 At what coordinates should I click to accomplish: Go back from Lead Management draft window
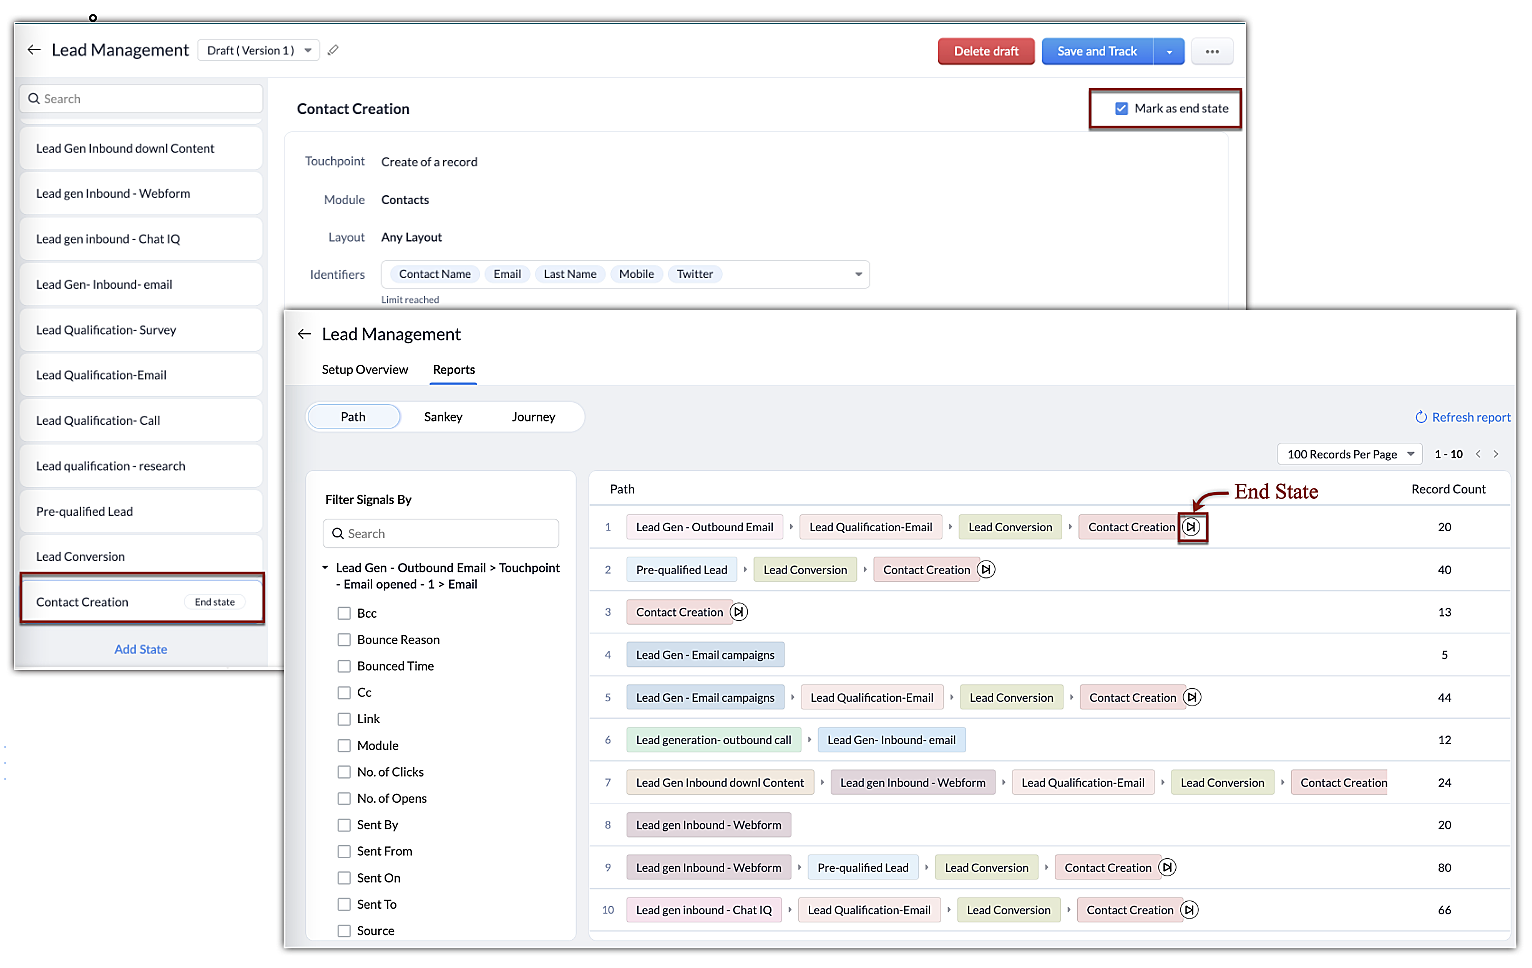click(x=34, y=50)
